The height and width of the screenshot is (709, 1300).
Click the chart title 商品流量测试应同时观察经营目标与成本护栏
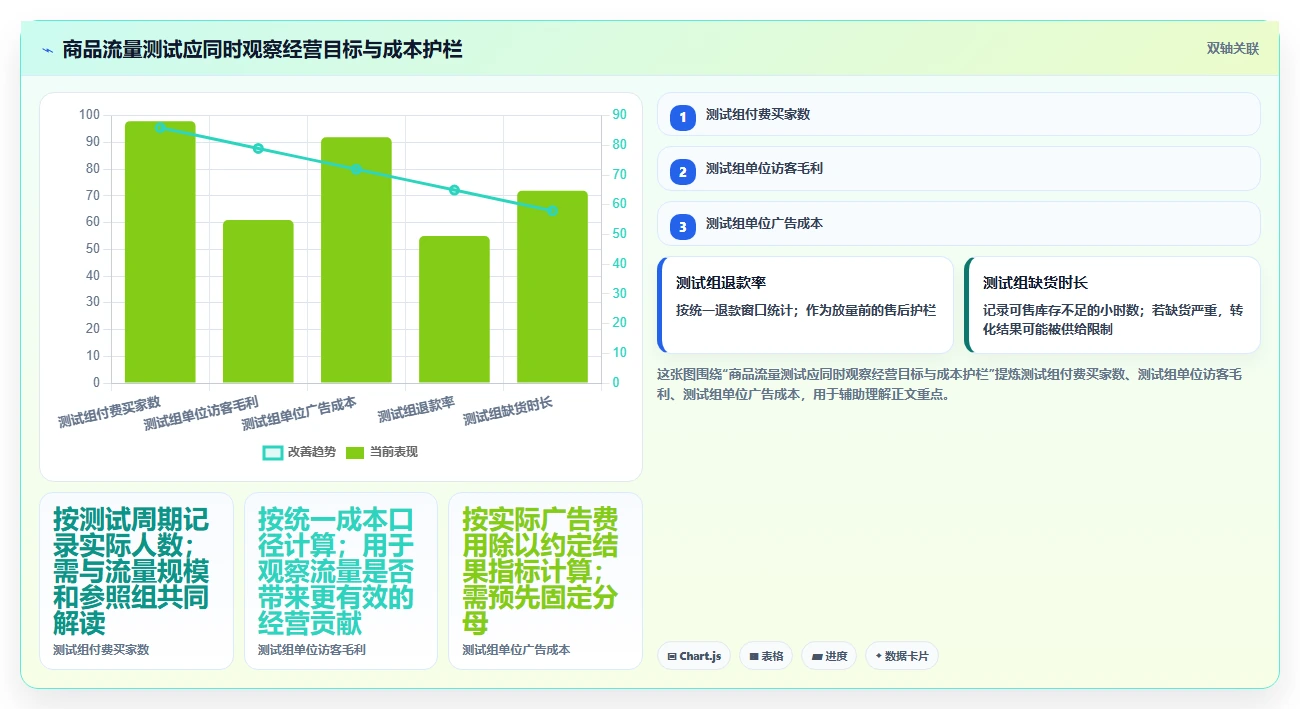pyautogui.click(x=262, y=49)
